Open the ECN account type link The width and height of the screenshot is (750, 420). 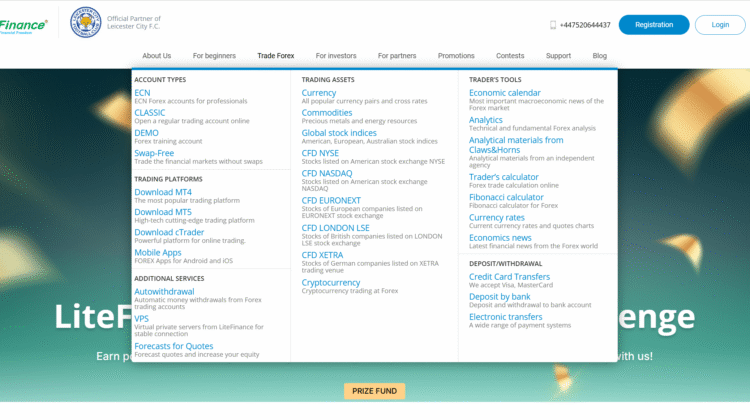[x=142, y=93]
